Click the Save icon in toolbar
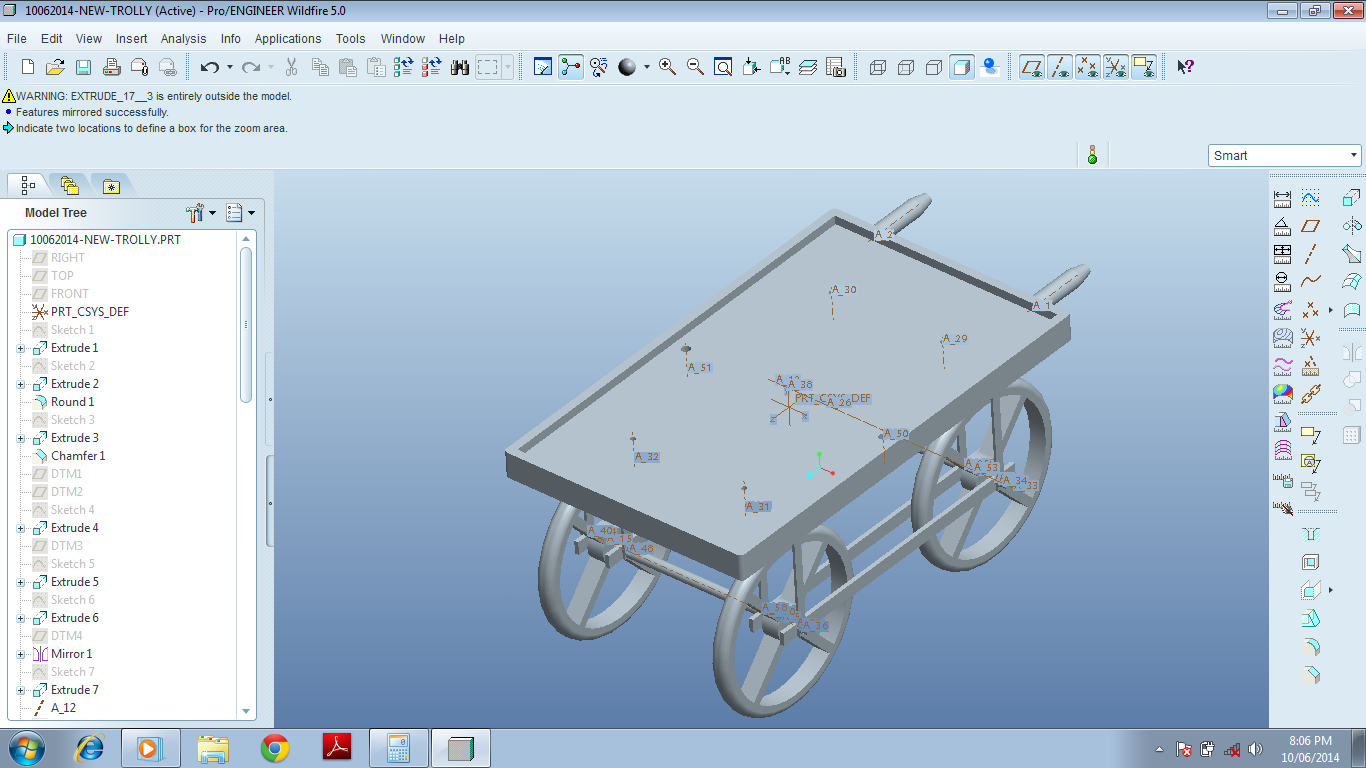1366x768 pixels. (x=84, y=67)
